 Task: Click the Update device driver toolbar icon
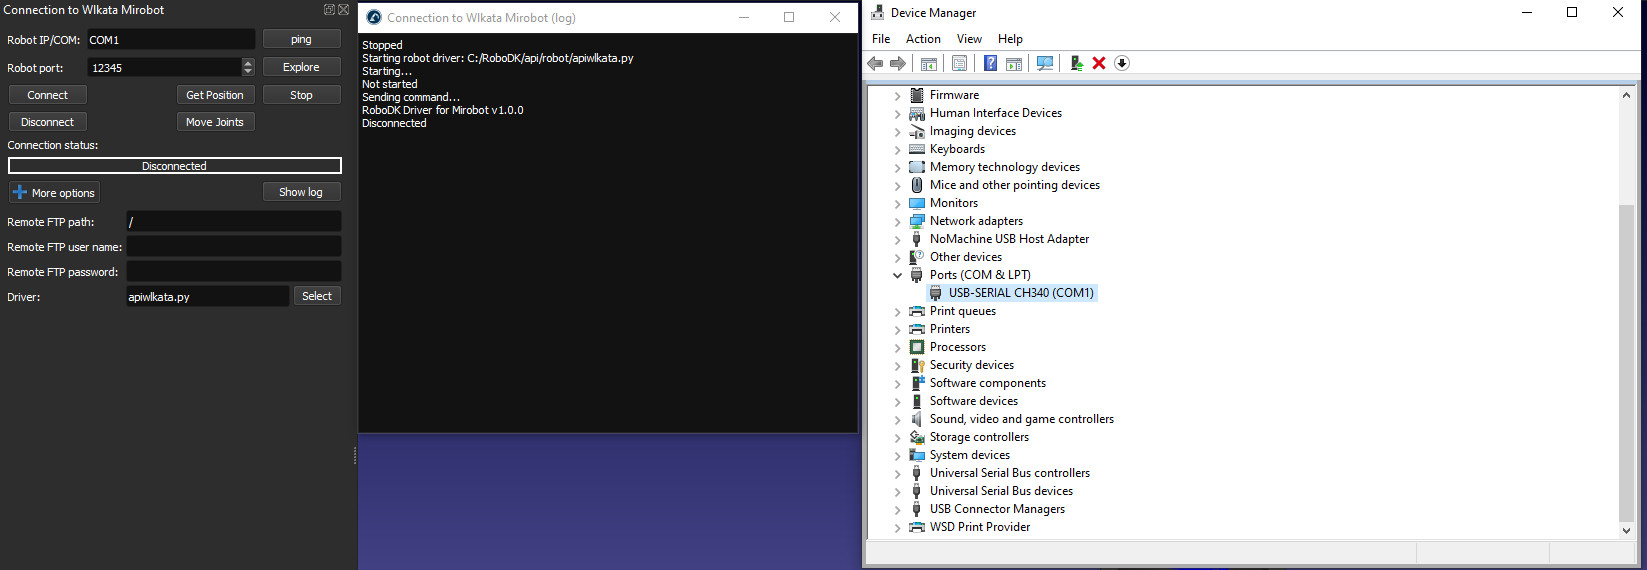[1076, 63]
